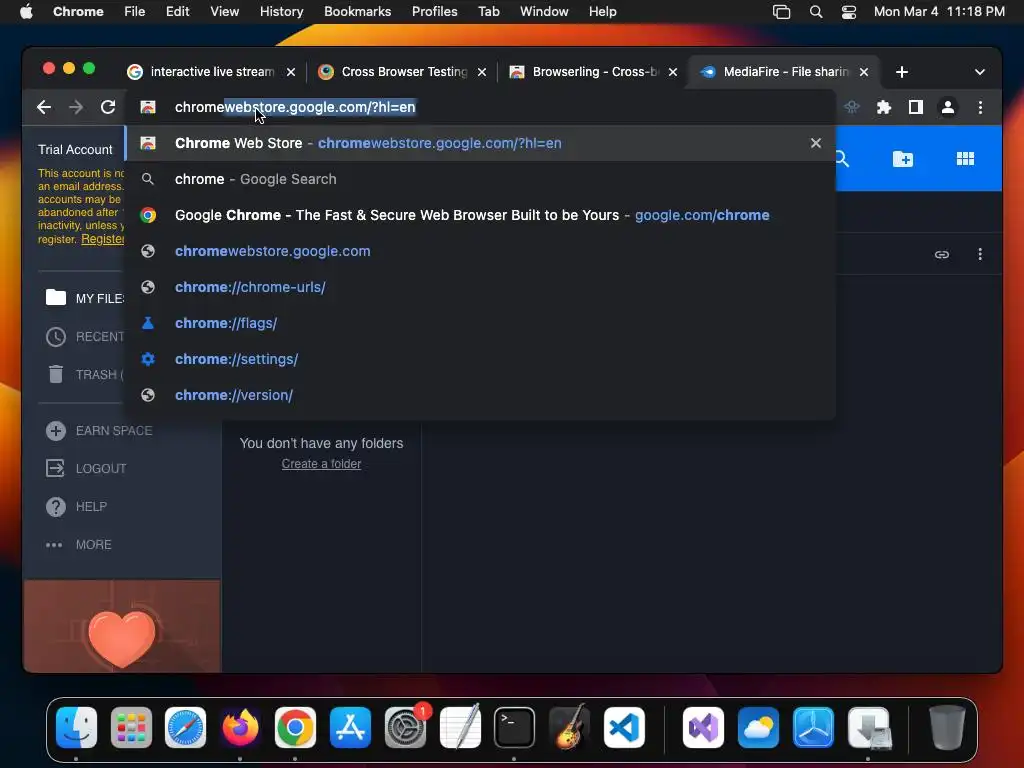The width and height of the screenshot is (1024, 768).
Task: Open the History menu
Action: (x=281, y=12)
